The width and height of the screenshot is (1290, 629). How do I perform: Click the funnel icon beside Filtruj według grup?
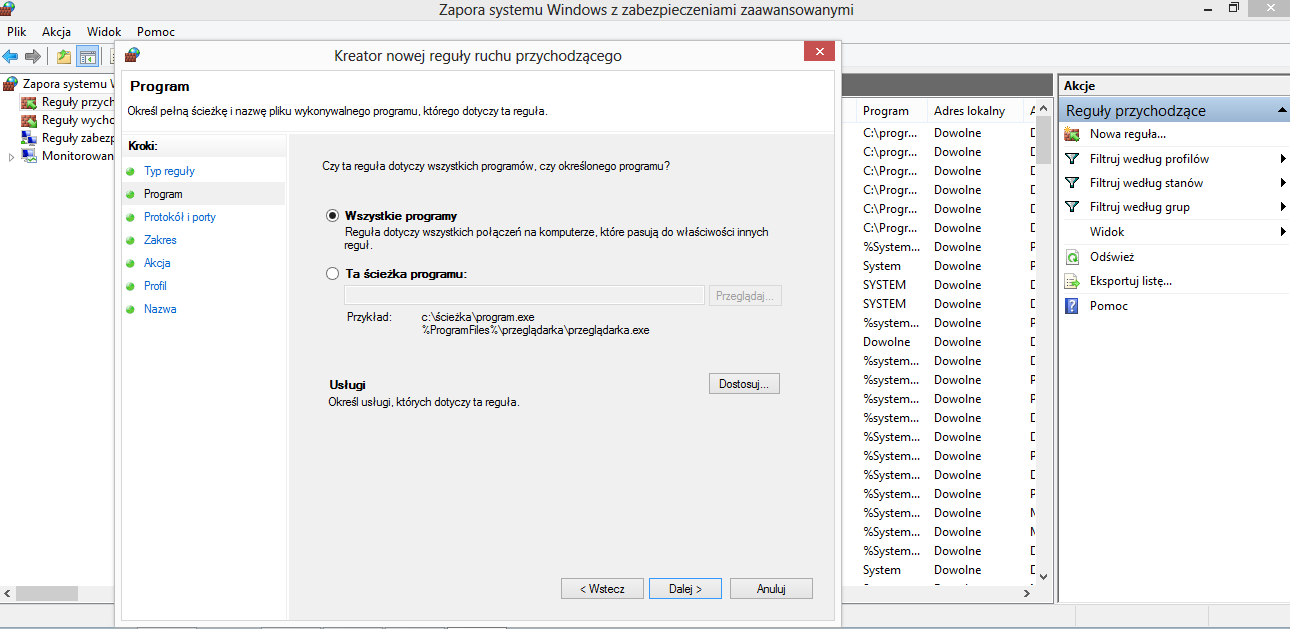pos(1072,207)
